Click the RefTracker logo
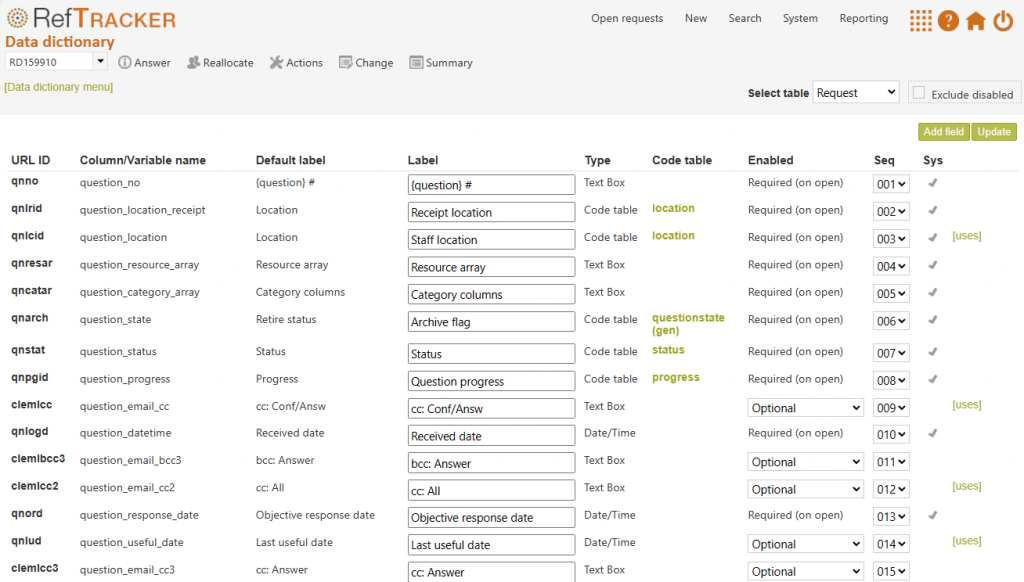The height and width of the screenshot is (582, 1024). coord(91,18)
